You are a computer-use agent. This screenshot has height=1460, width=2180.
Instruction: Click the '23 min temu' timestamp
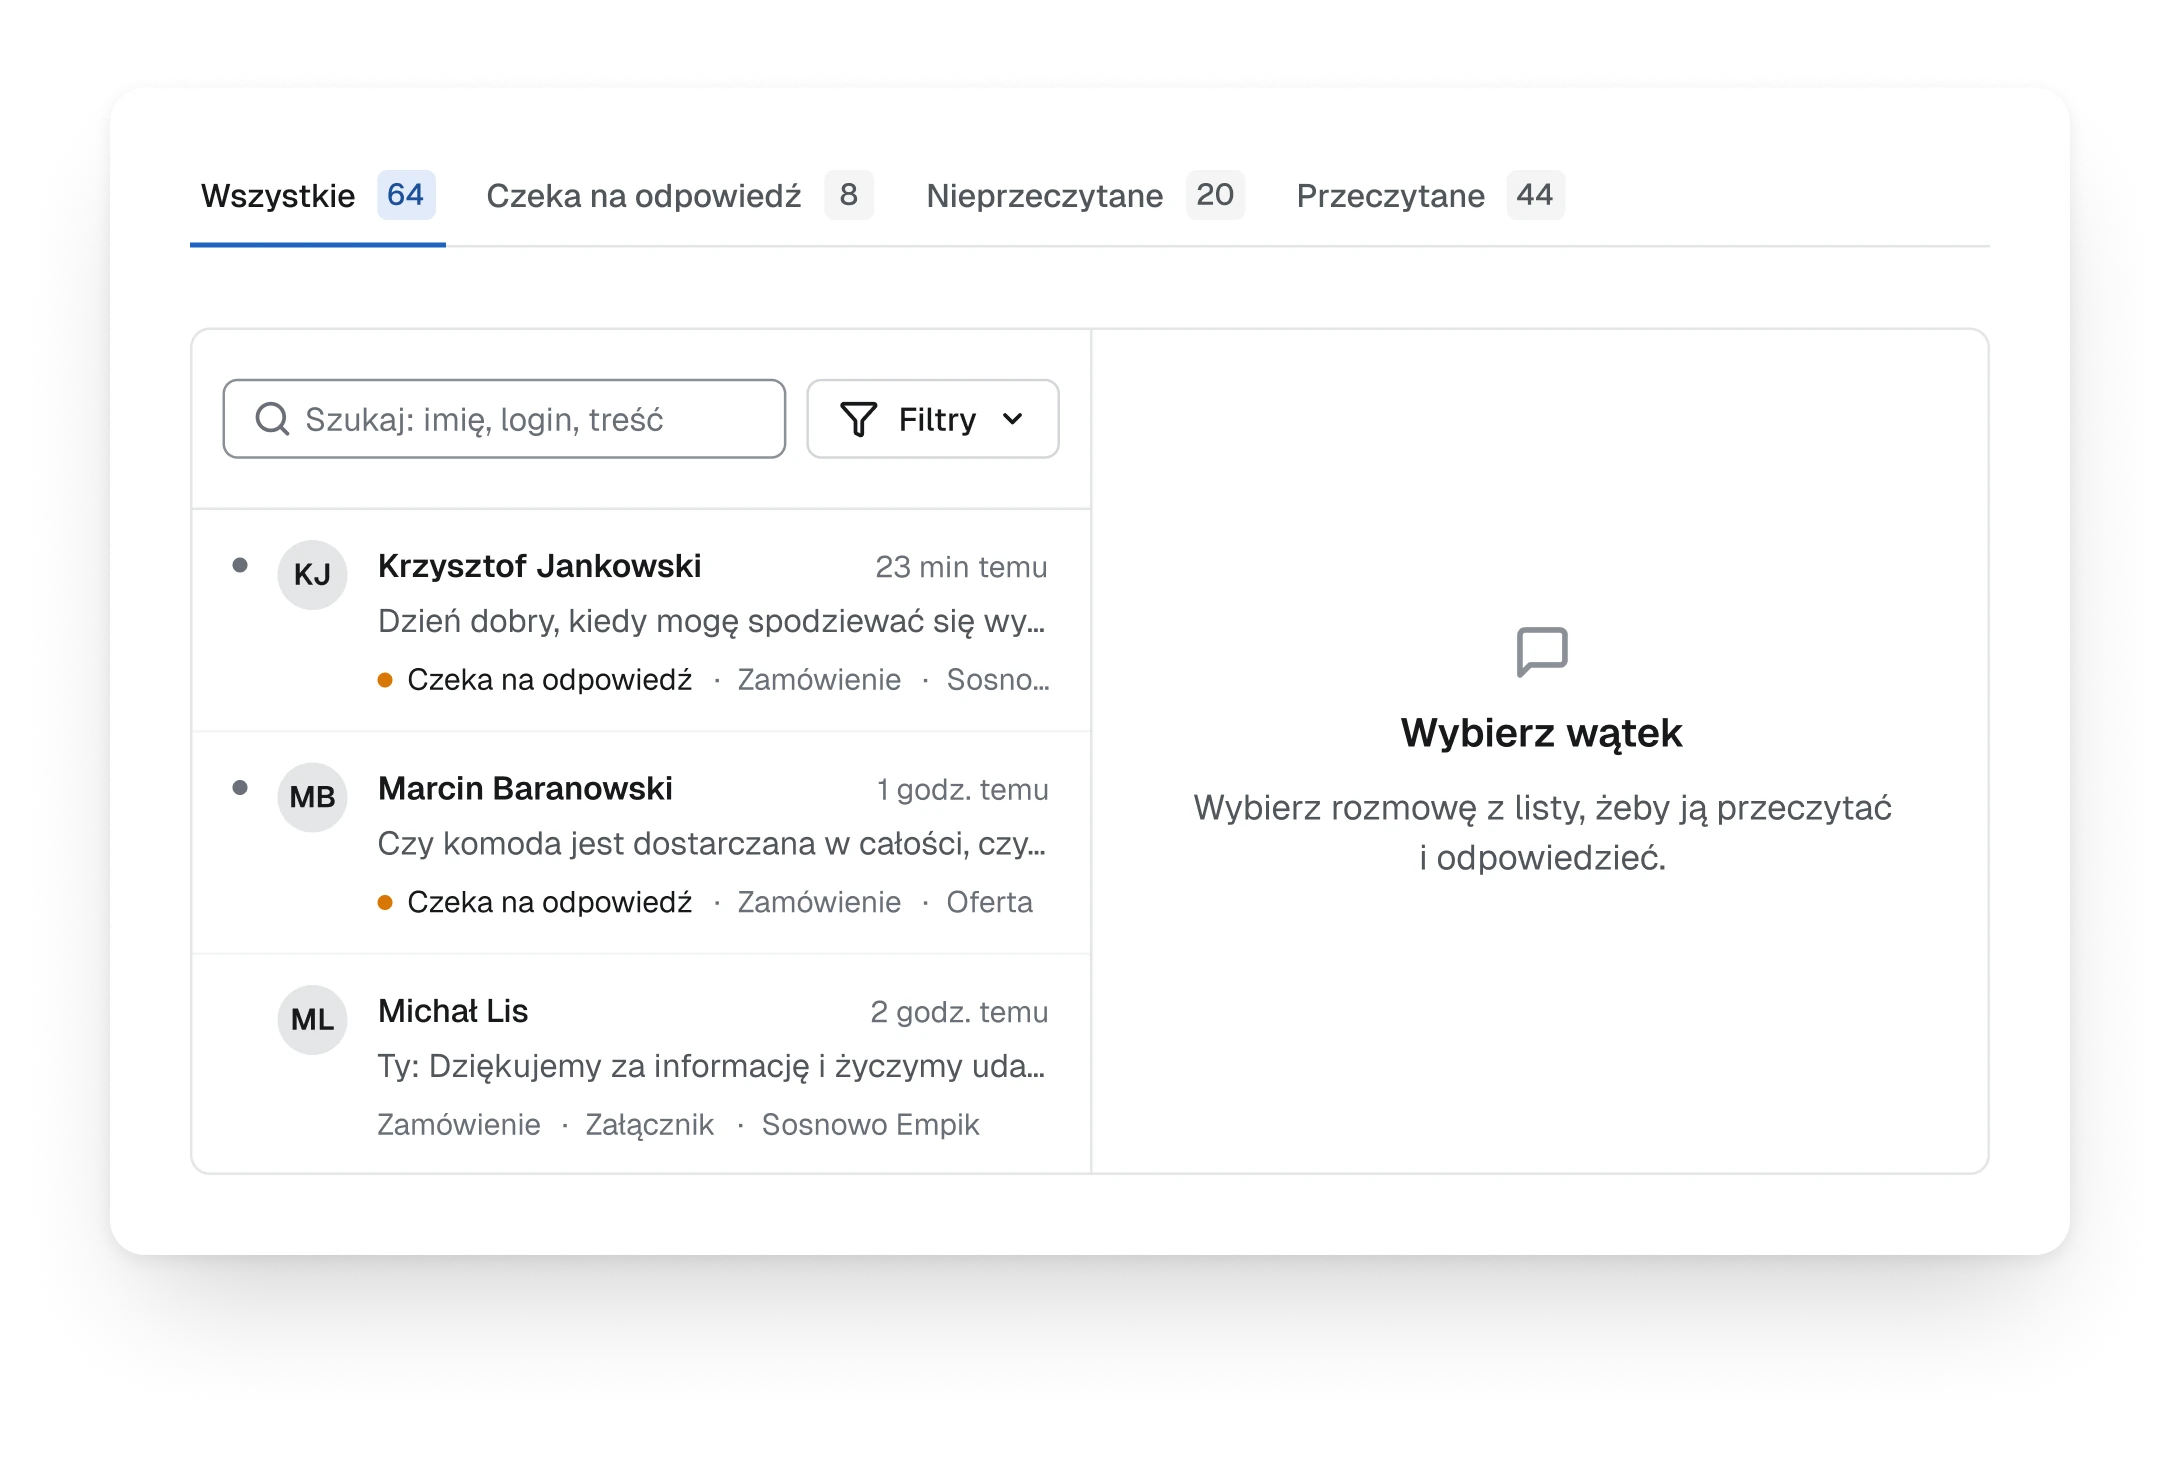pyautogui.click(x=961, y=567)
